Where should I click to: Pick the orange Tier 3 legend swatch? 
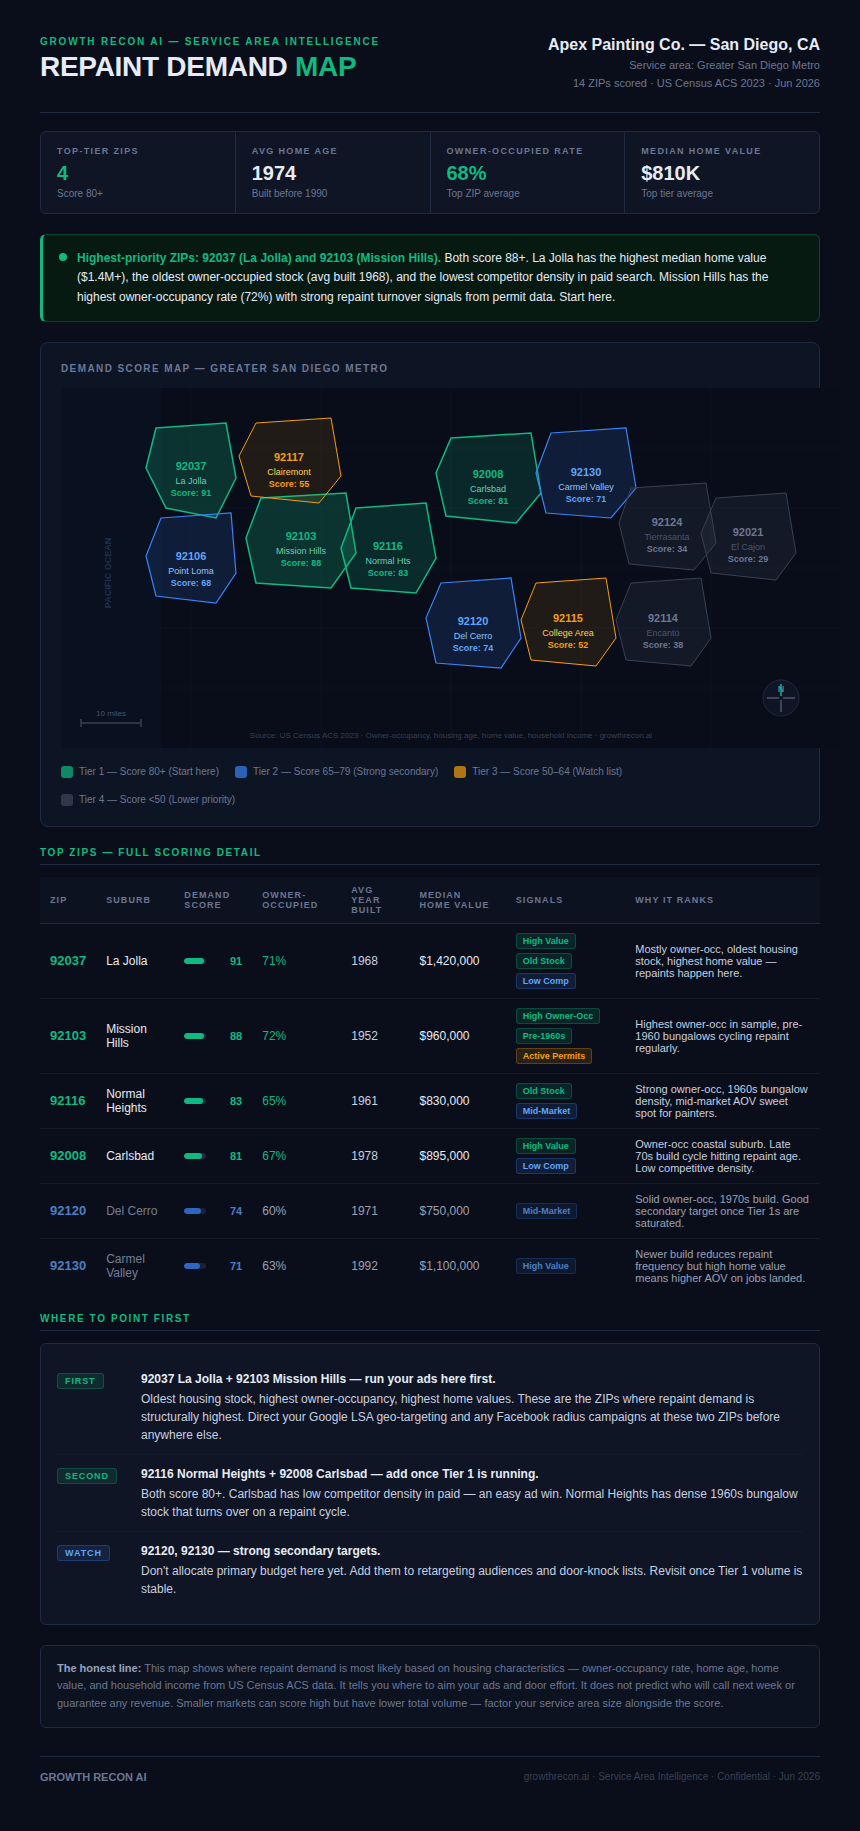tap(460, 772)
